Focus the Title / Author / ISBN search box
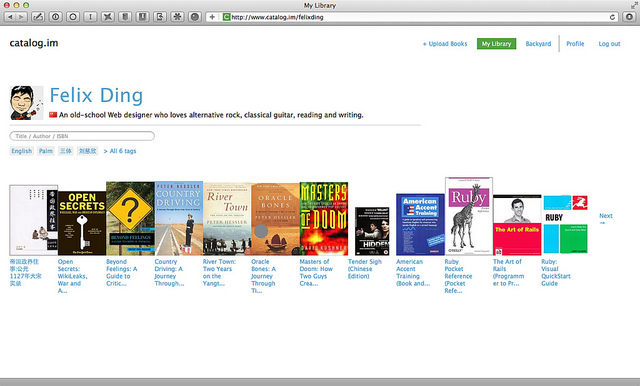 pyautogui.click(x=82, y=136)
